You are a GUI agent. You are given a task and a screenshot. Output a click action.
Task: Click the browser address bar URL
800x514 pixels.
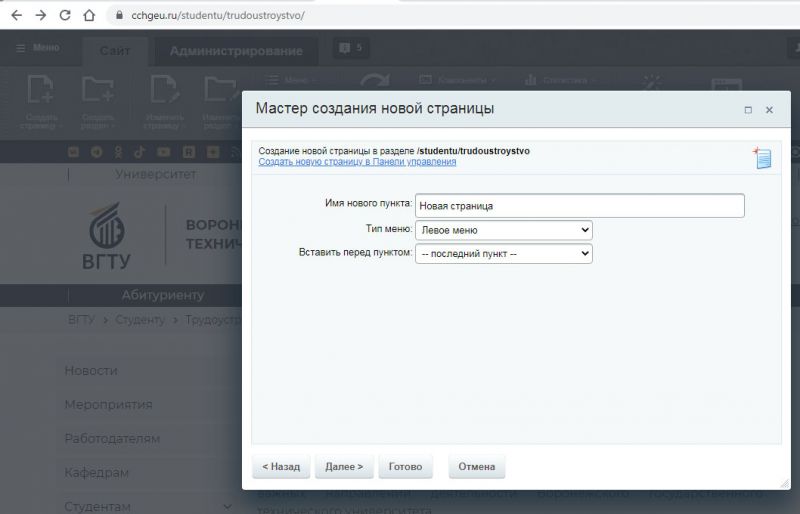[x=218, y=16]
